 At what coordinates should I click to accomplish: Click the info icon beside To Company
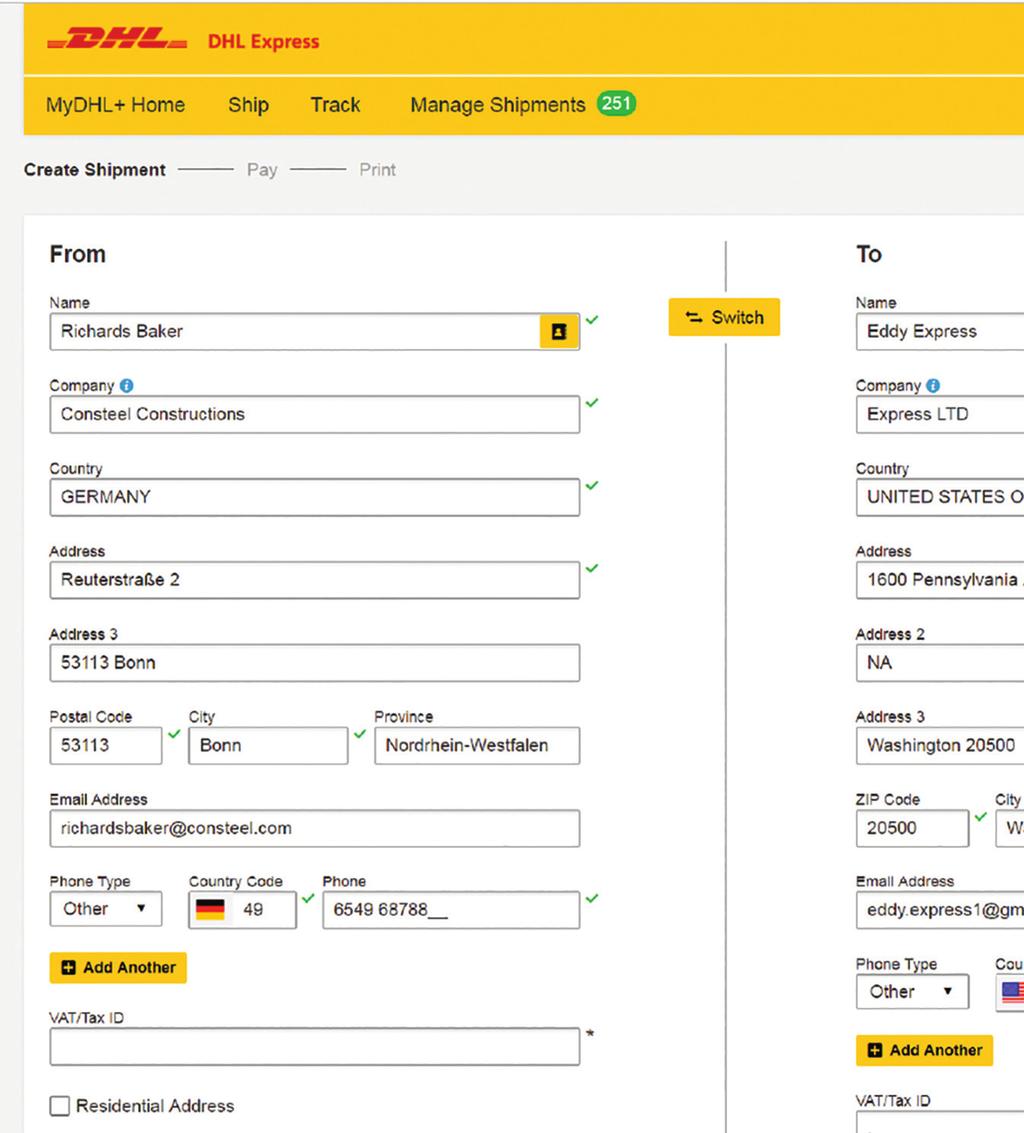click(x=933, y=386)
